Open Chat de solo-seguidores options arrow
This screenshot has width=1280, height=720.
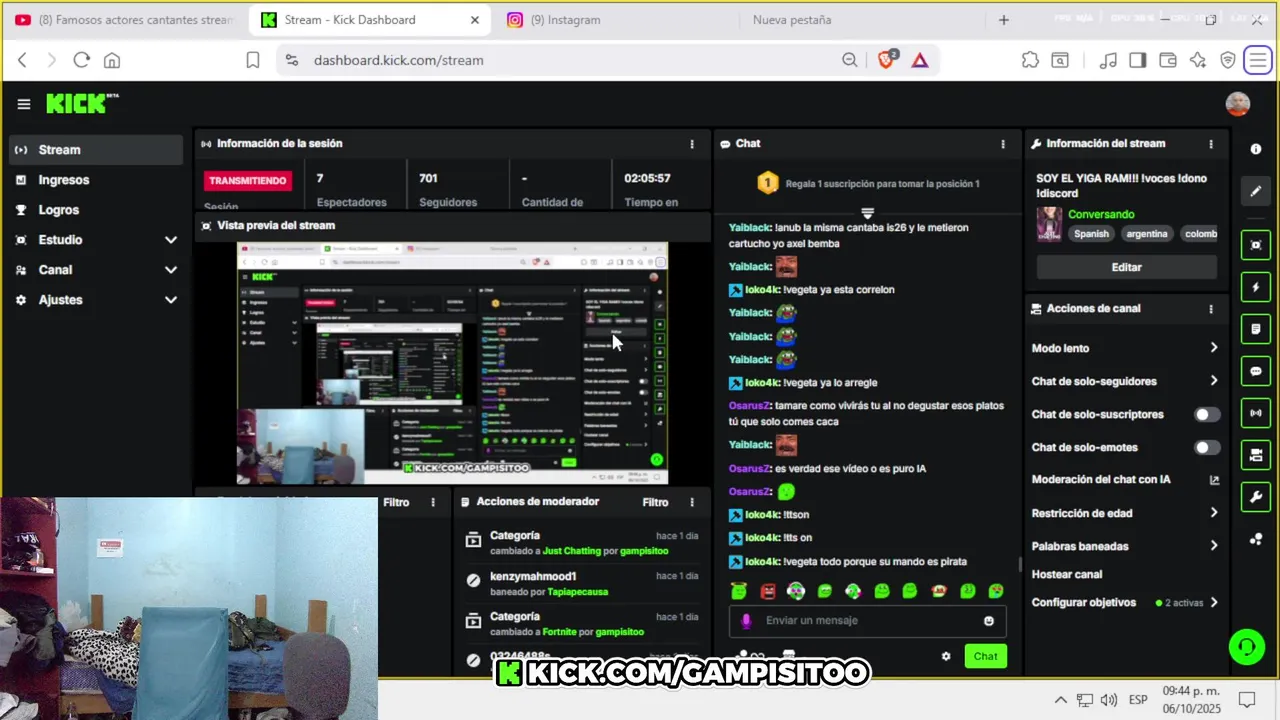tap(1214, 381)
